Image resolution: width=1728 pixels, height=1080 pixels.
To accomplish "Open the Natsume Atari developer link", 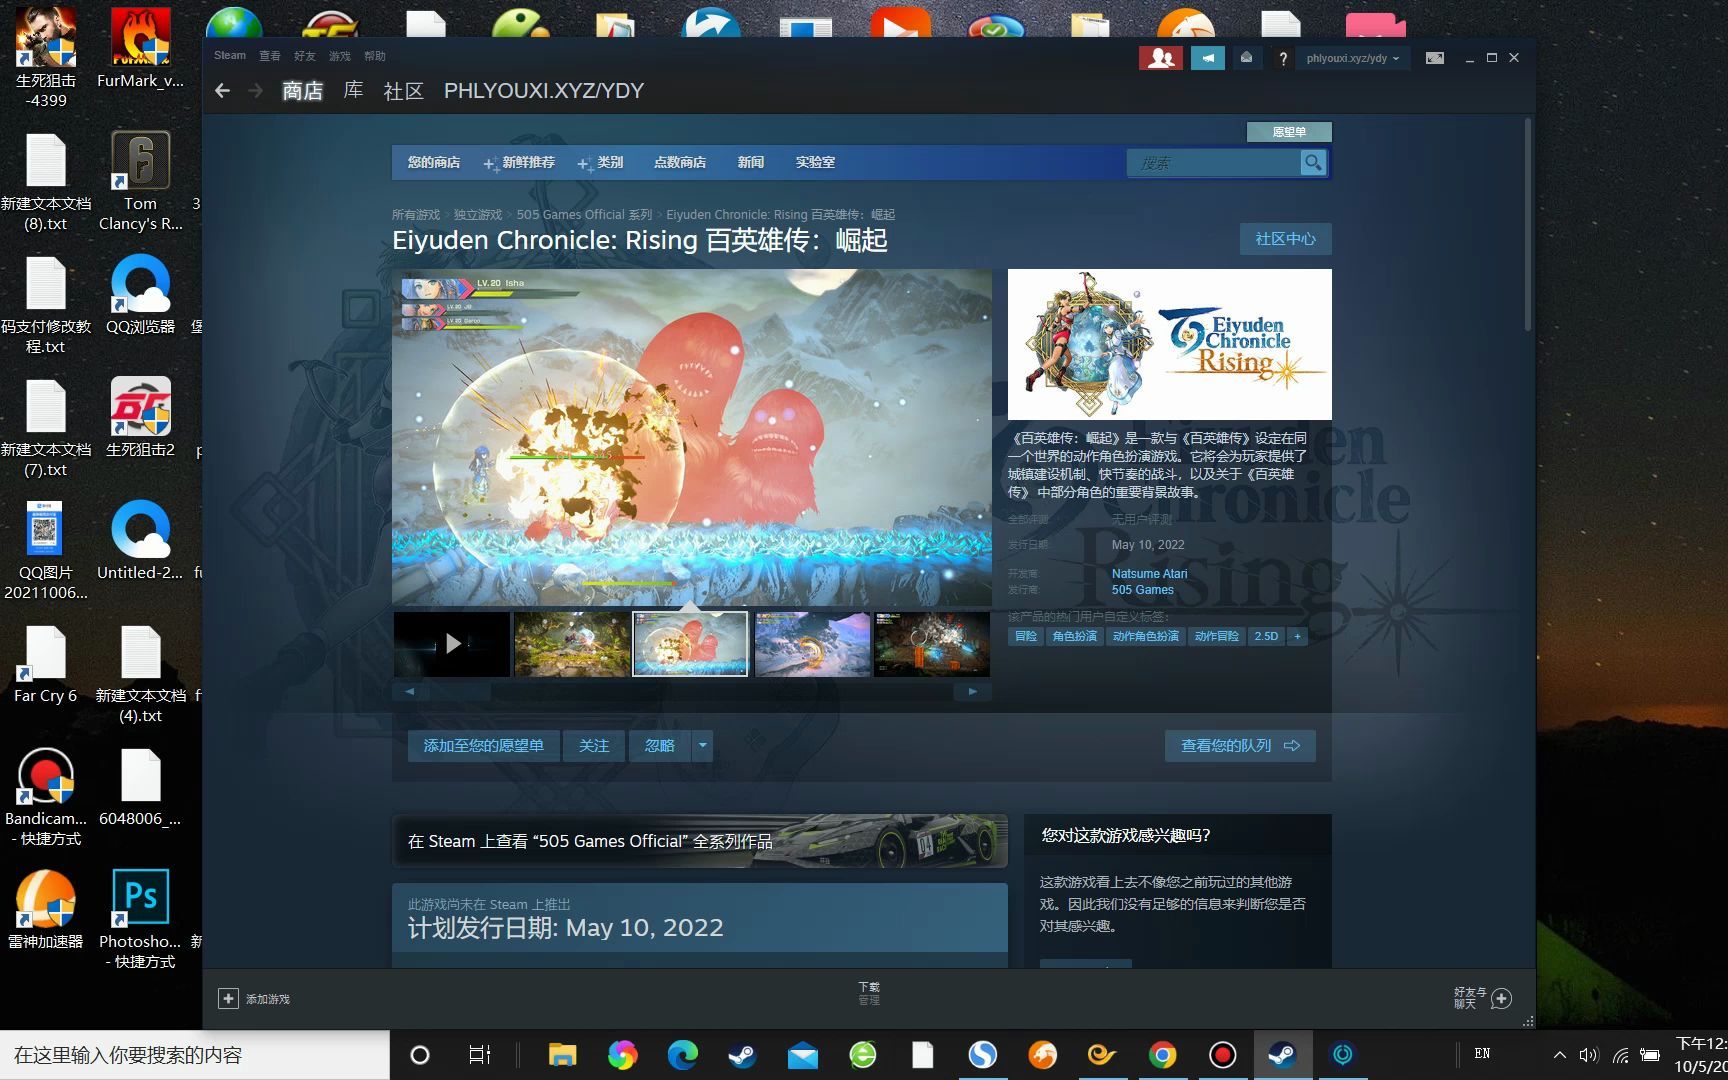I will 1149,573.
